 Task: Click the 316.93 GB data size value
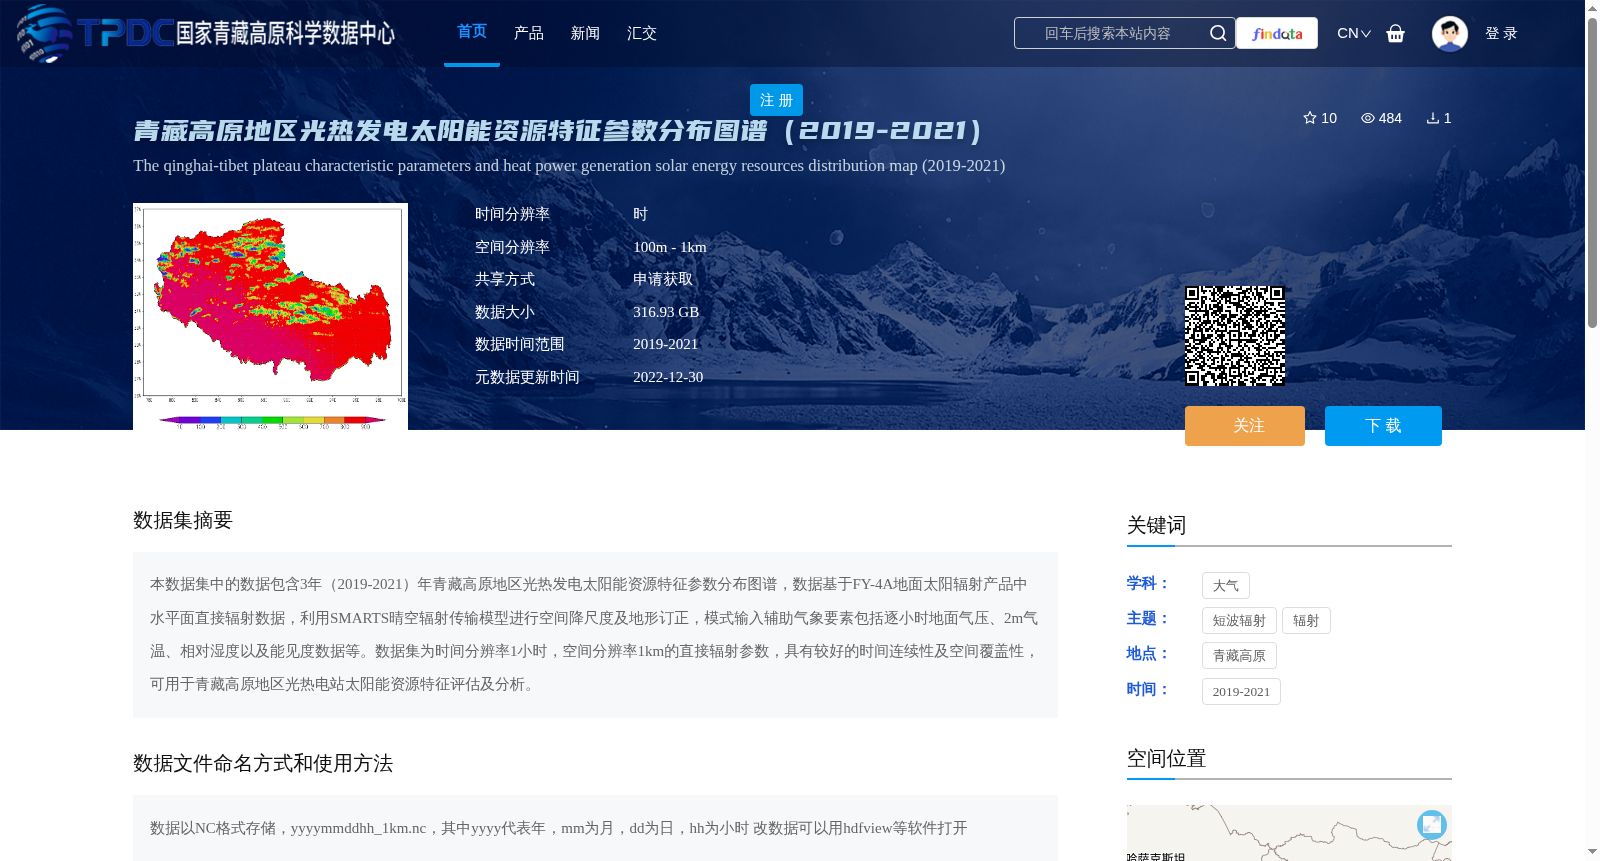(x=666, y=312)
